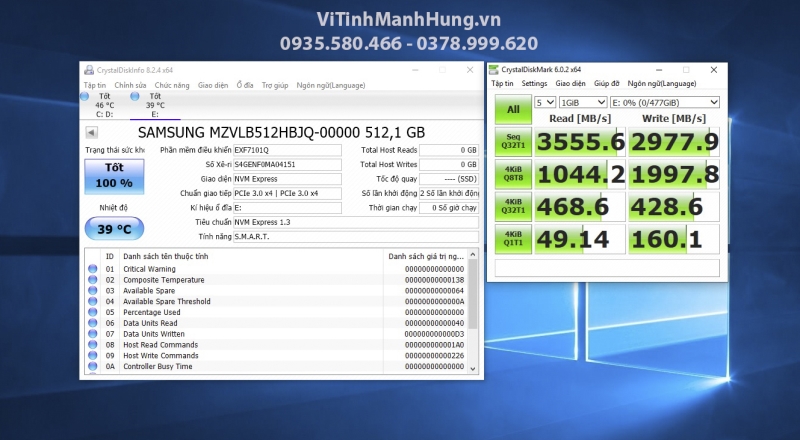The height and width of the screenshot is (440, 800).
Task: Click the attribute list scroll up arrow
Action: [472, 254]
